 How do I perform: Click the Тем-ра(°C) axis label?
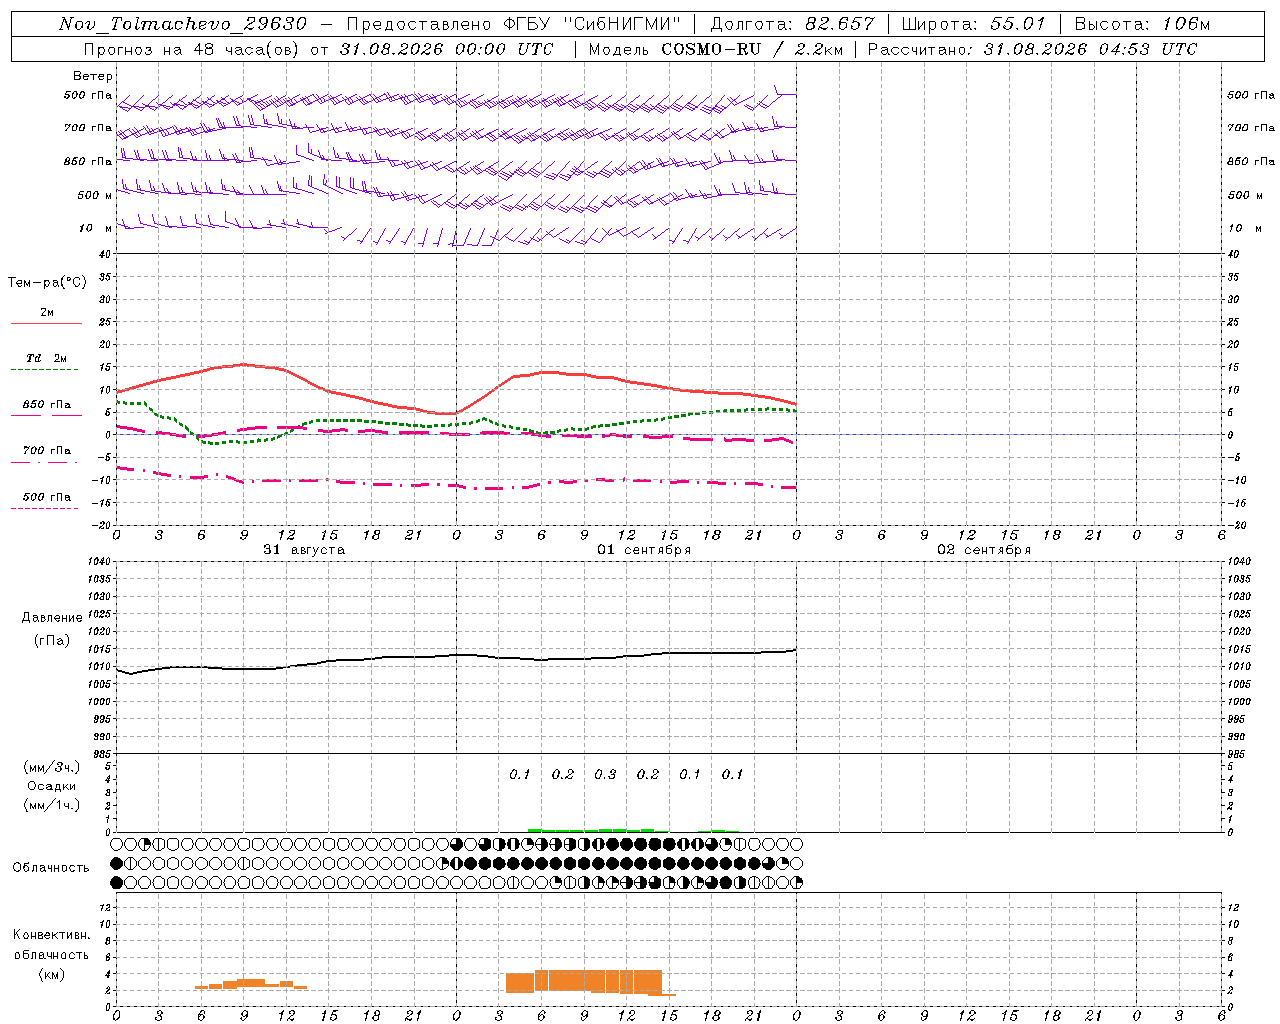click(48, 283)
